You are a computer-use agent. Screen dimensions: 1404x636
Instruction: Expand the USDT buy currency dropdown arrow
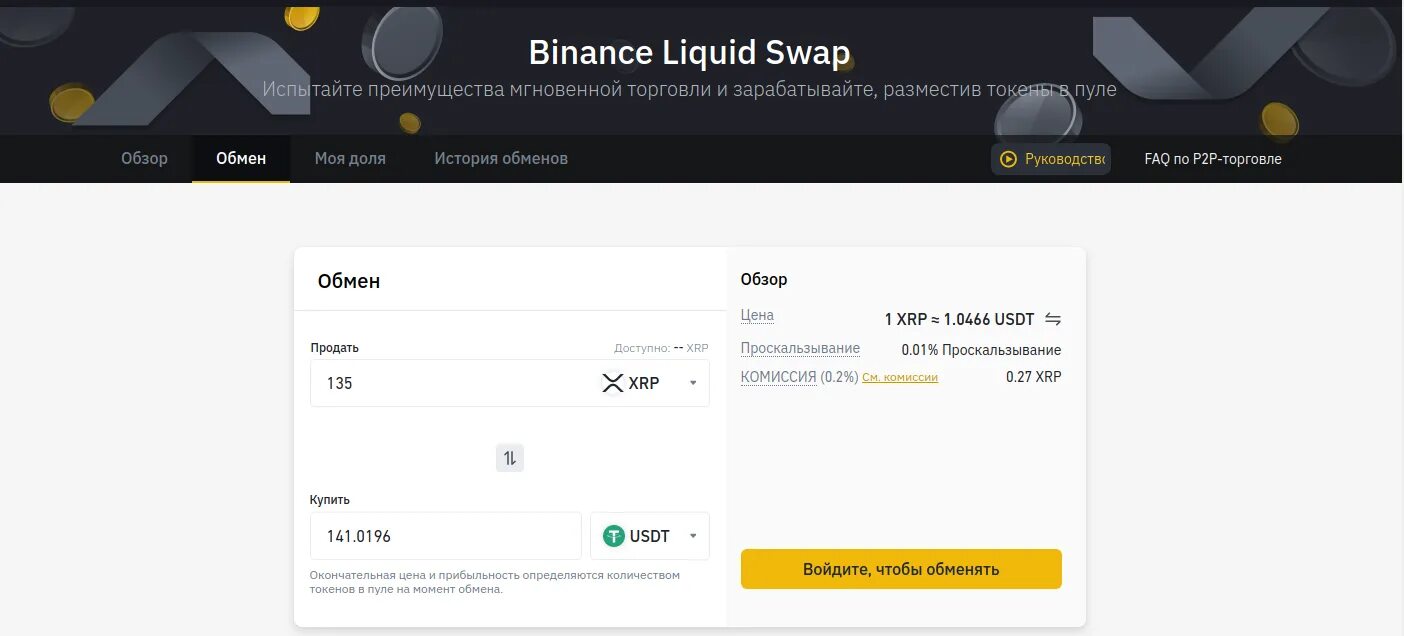(693, 536)
